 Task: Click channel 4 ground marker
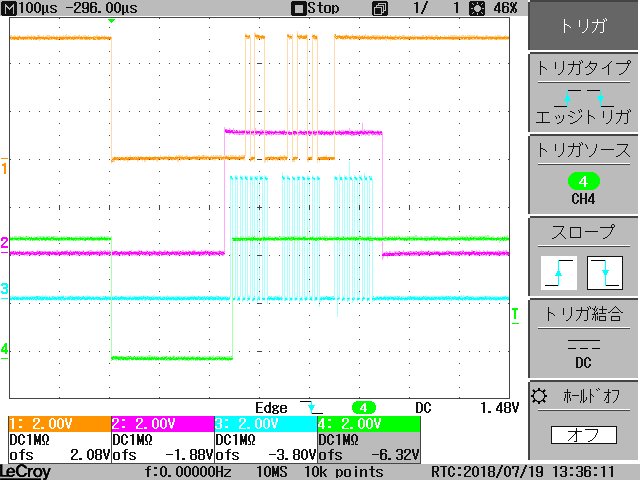tap(4, 350)
